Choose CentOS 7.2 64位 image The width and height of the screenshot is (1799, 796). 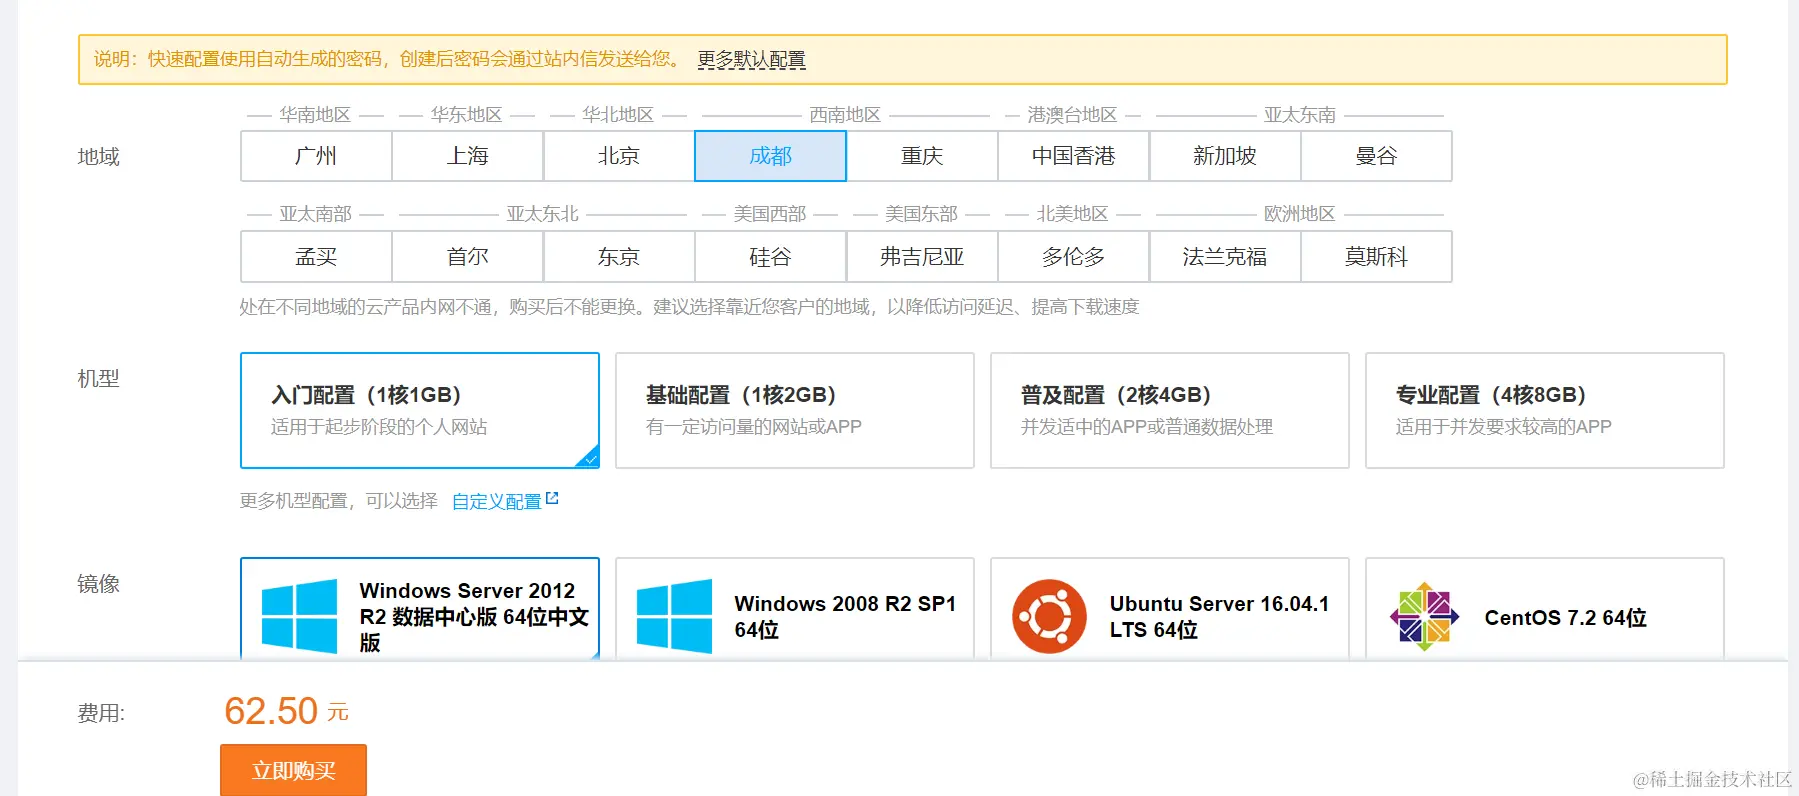coord(1545,608)
